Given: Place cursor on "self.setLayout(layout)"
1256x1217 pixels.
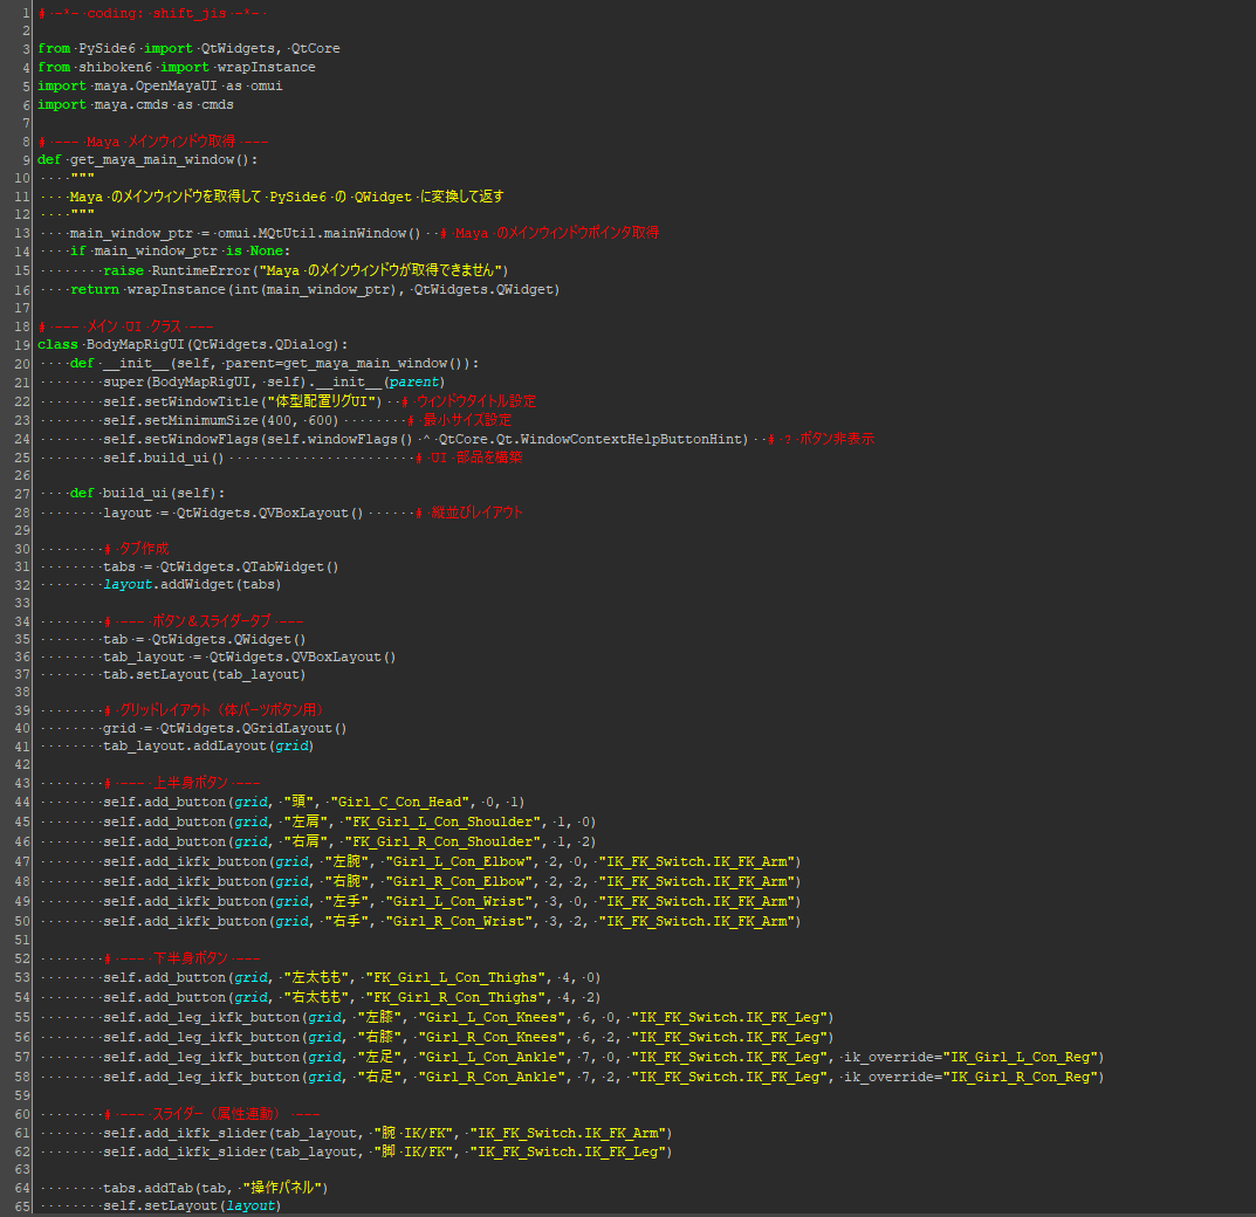Looking at the screenshot, I should pos(192,1206).
